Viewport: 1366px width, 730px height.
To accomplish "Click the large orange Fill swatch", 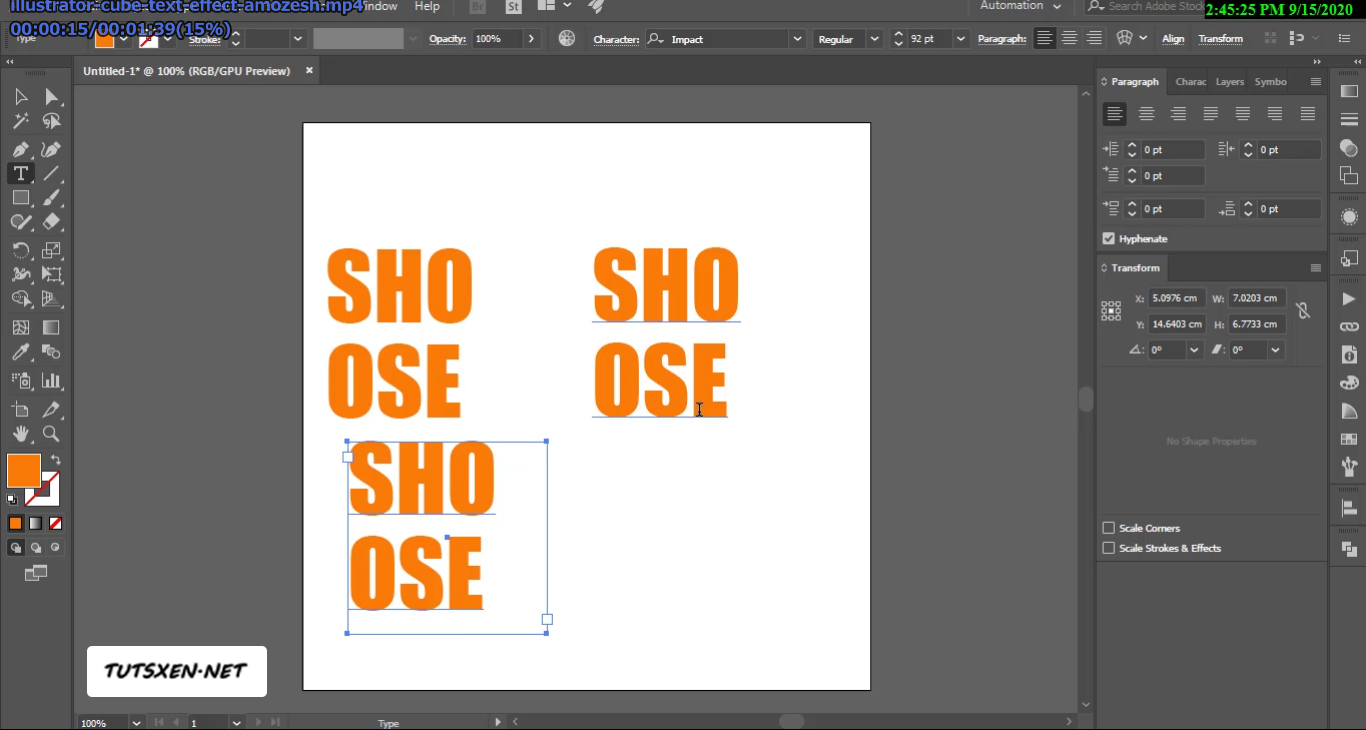I will point(24,471).
